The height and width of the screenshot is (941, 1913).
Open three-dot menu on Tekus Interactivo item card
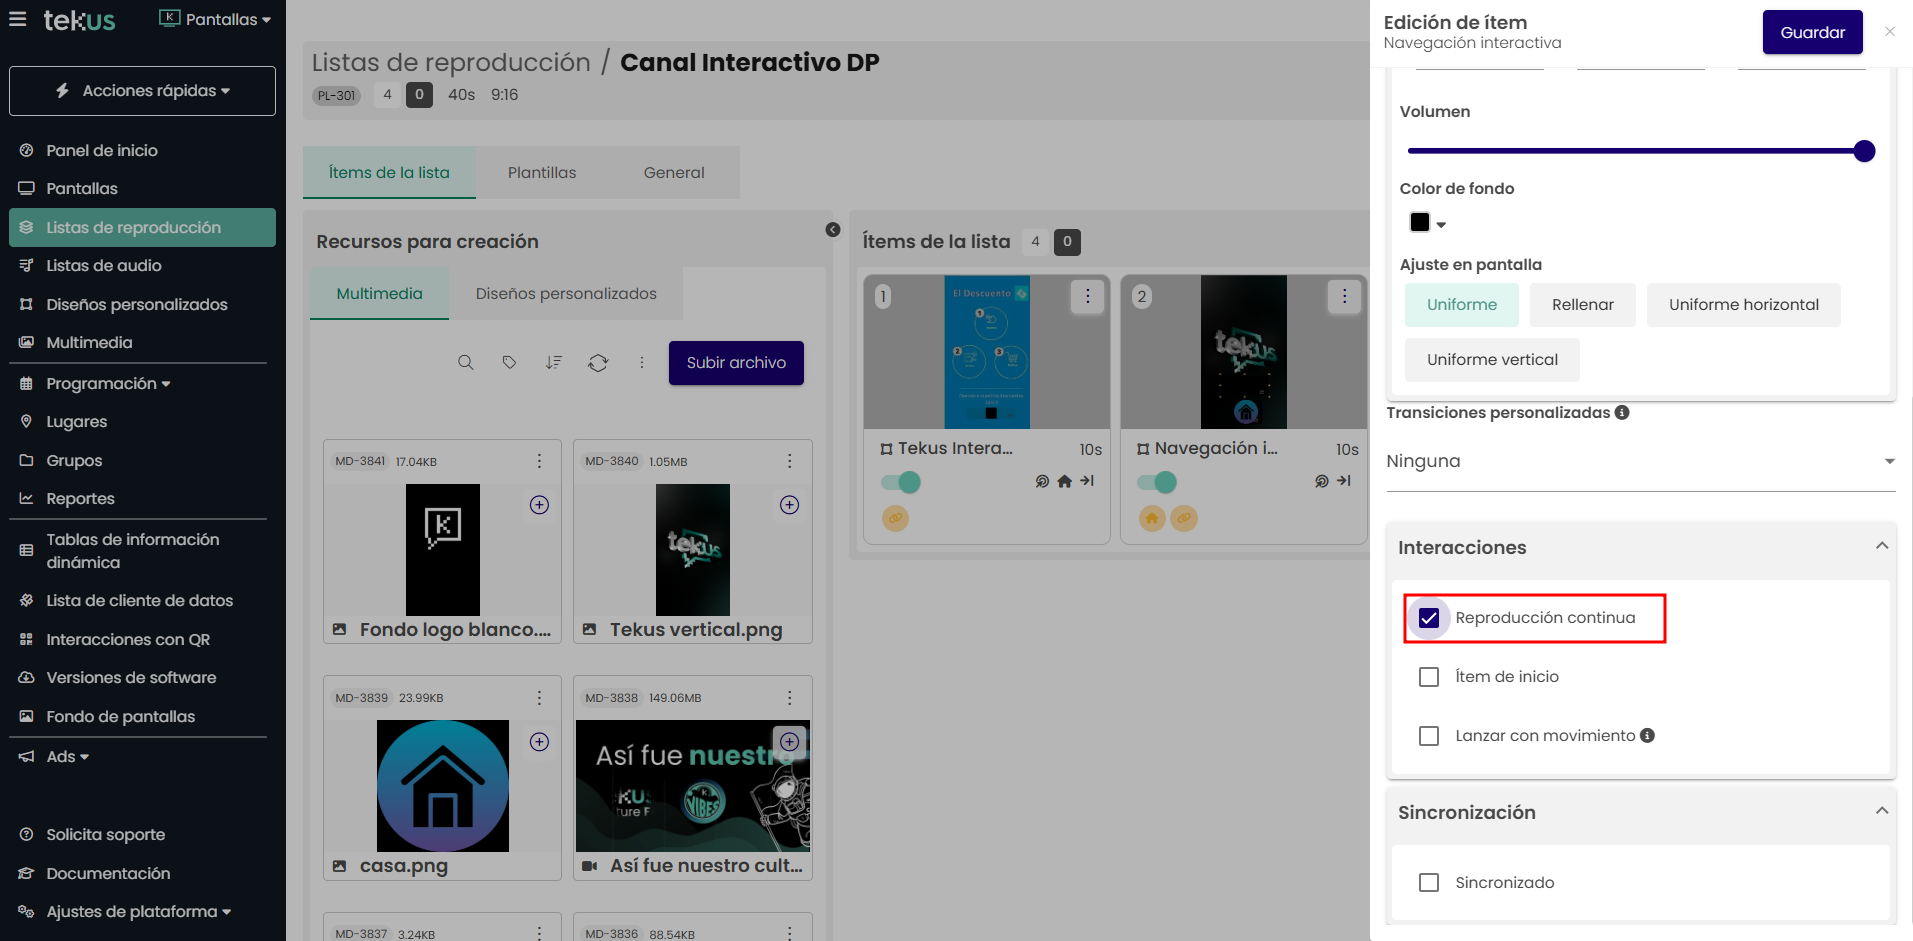[x=1087, y=296]
